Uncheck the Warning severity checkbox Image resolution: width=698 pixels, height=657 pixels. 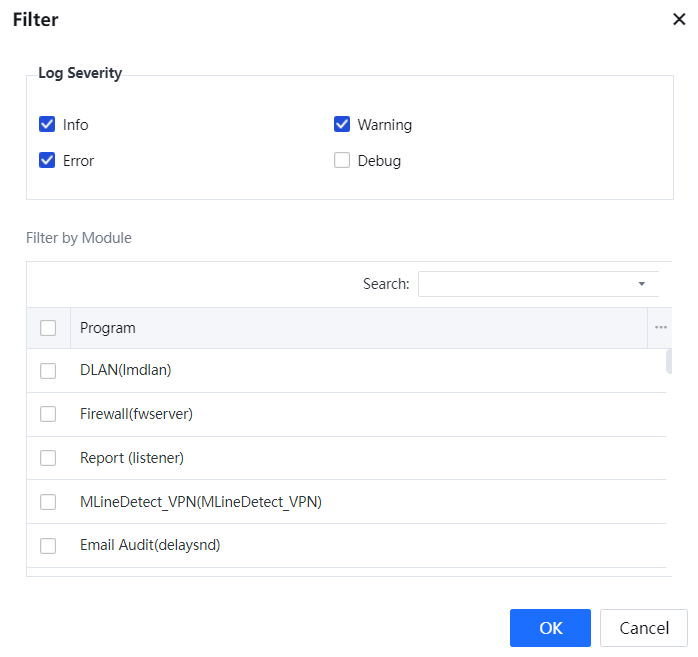342,125
